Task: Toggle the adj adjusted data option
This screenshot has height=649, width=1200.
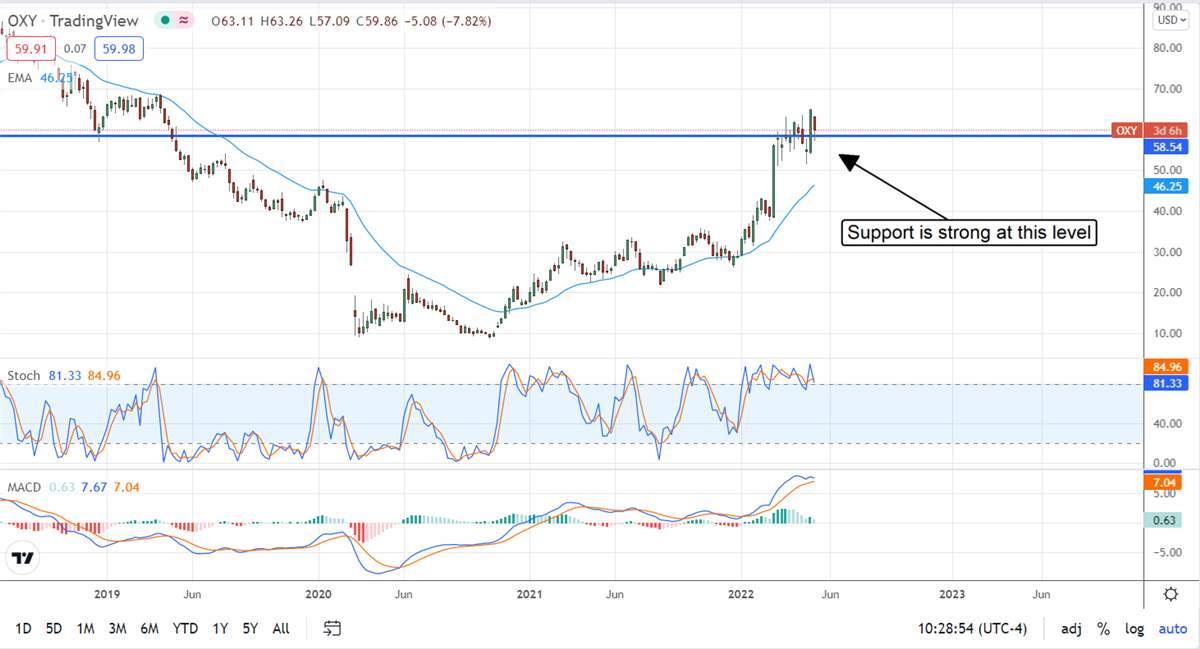Action: 1071,629
